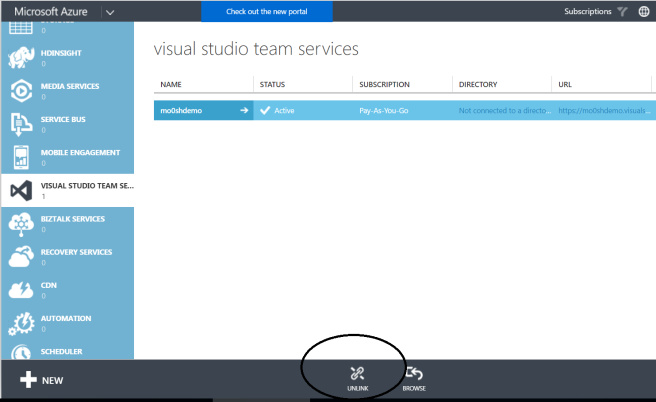Click the Active status checkmark
The image size is (656, 402).
pos(265,110)
